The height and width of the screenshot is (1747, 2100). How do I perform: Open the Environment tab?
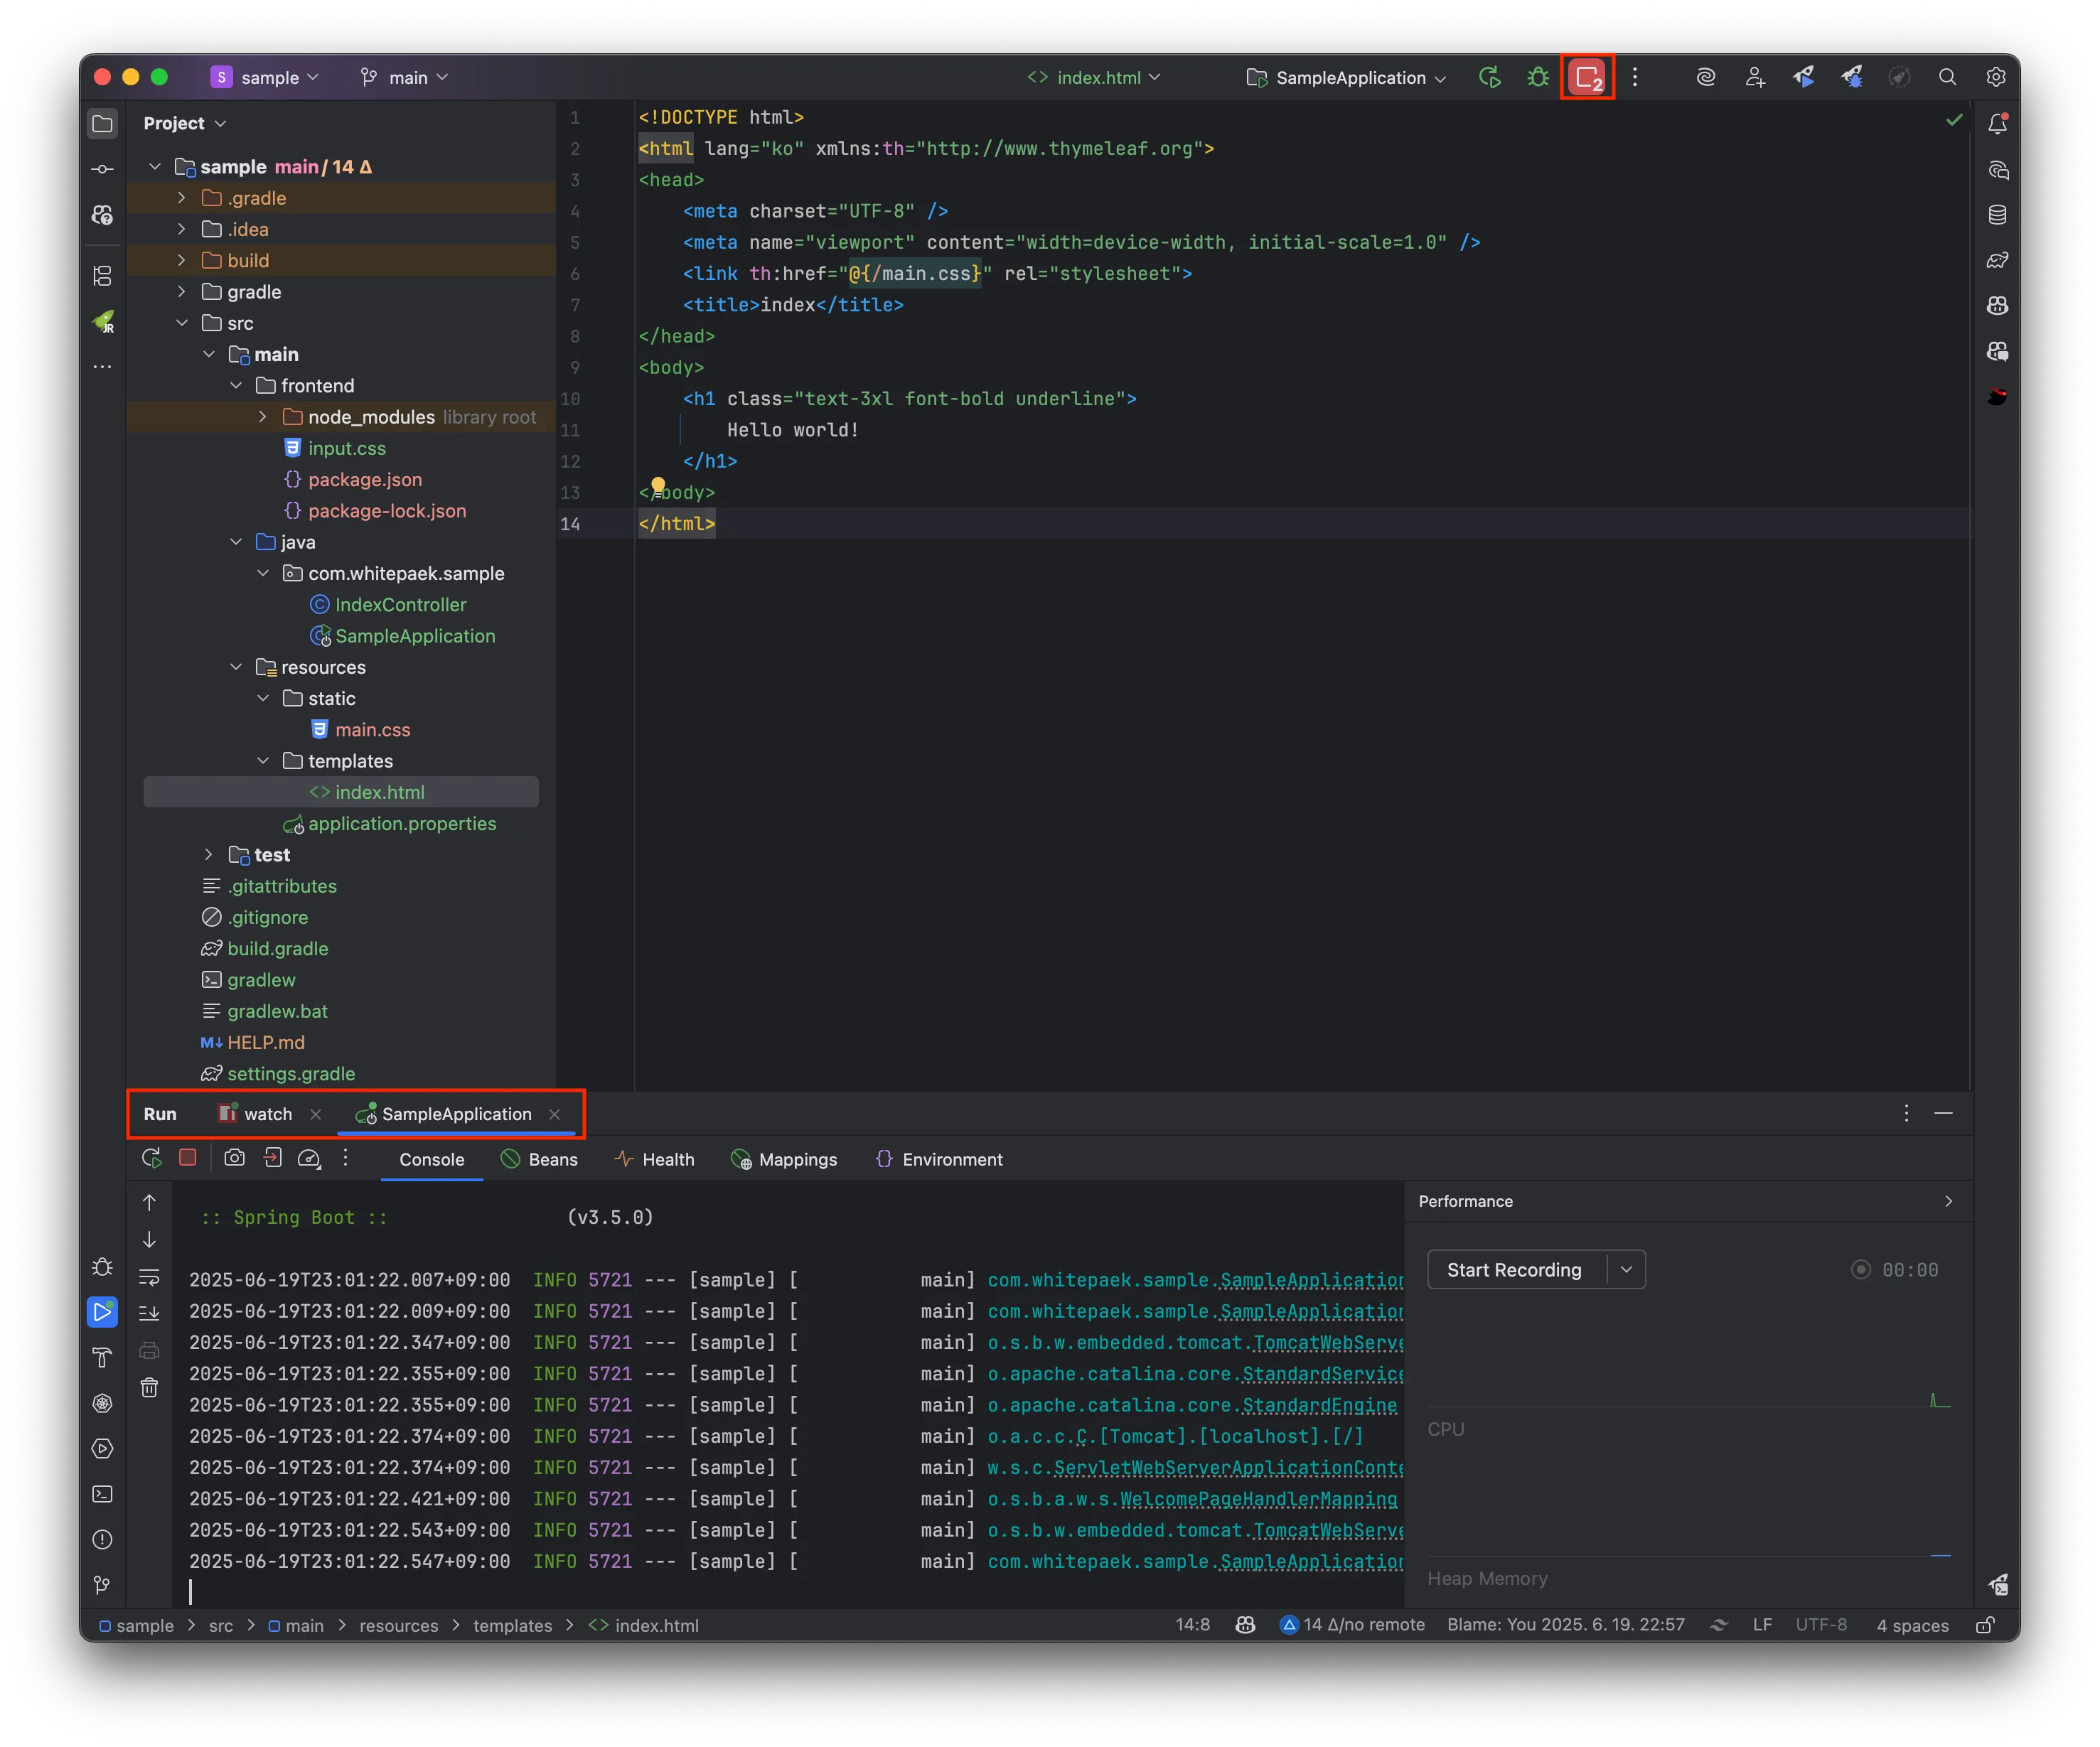tap(939, 1159)
